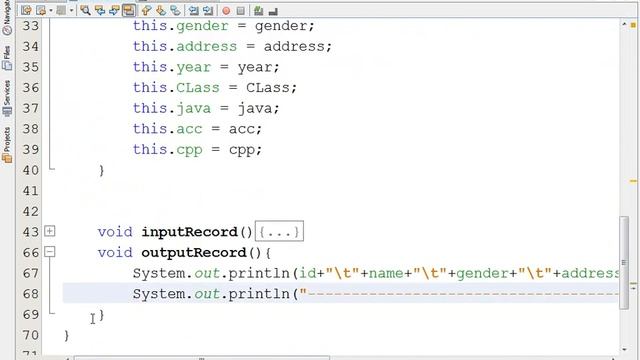Click the dashed string on line 68

click(459, 294)
